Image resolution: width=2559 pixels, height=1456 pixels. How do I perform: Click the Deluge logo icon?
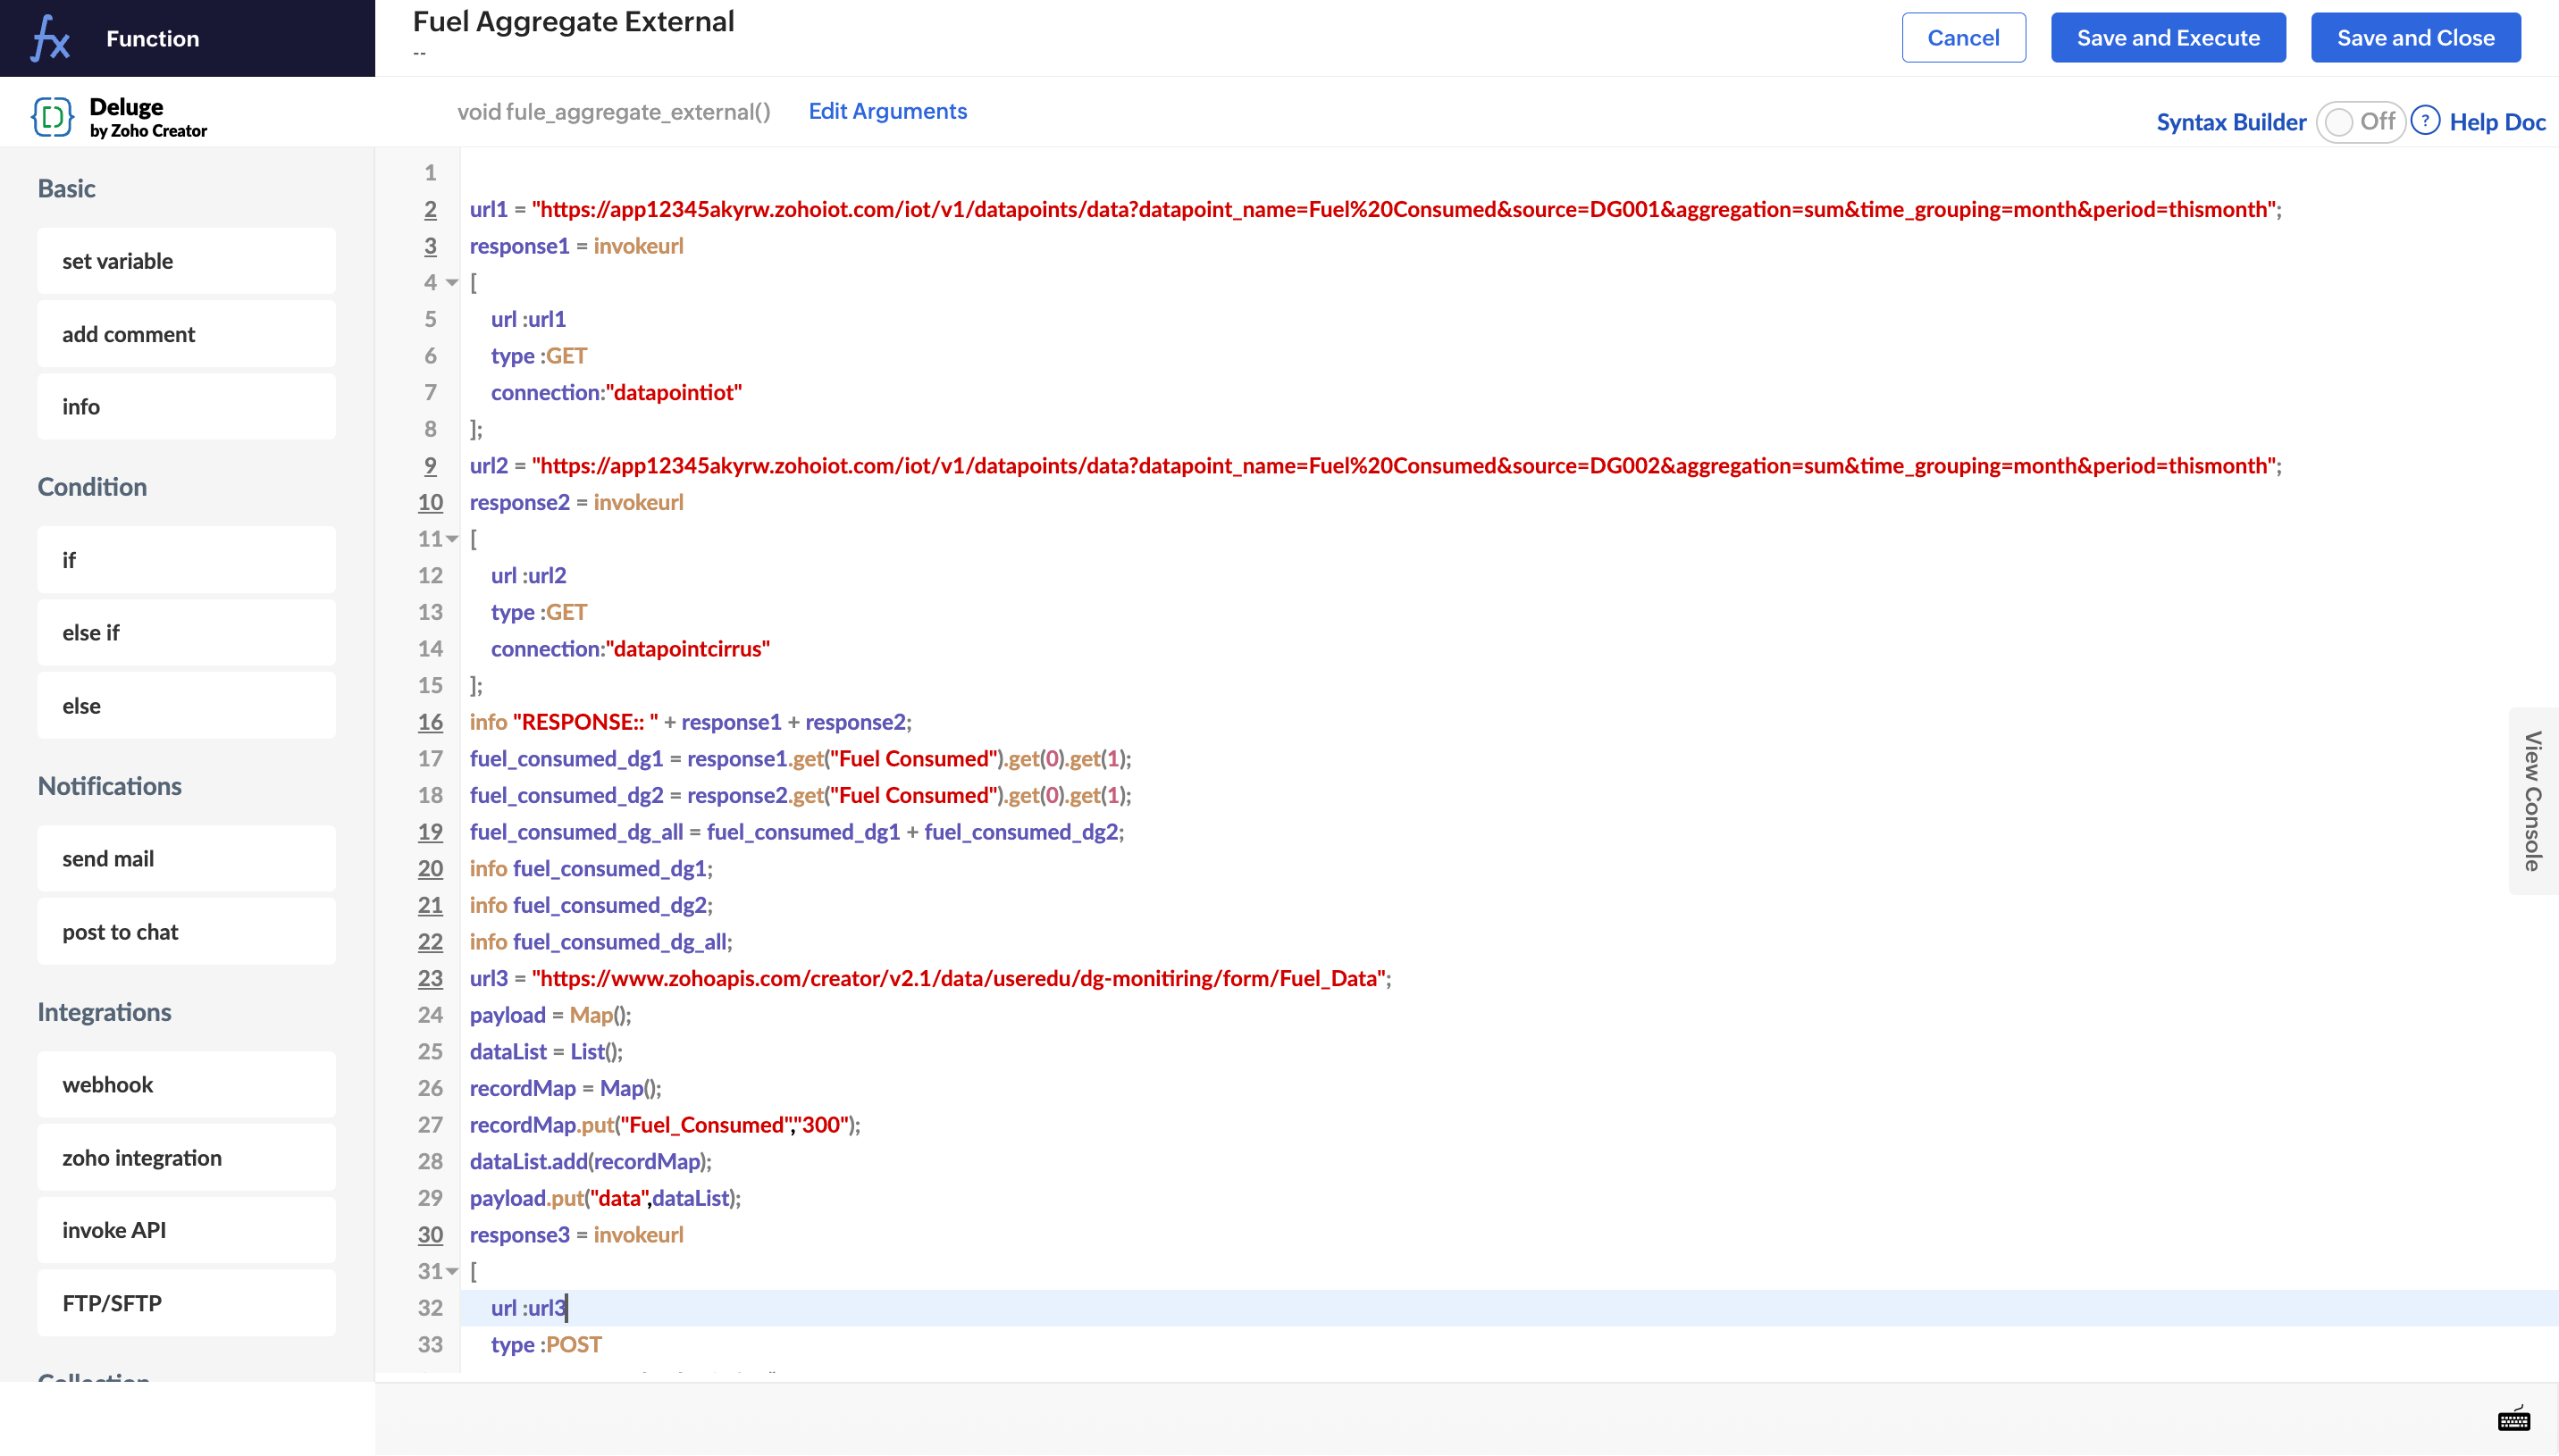[52, 117]
